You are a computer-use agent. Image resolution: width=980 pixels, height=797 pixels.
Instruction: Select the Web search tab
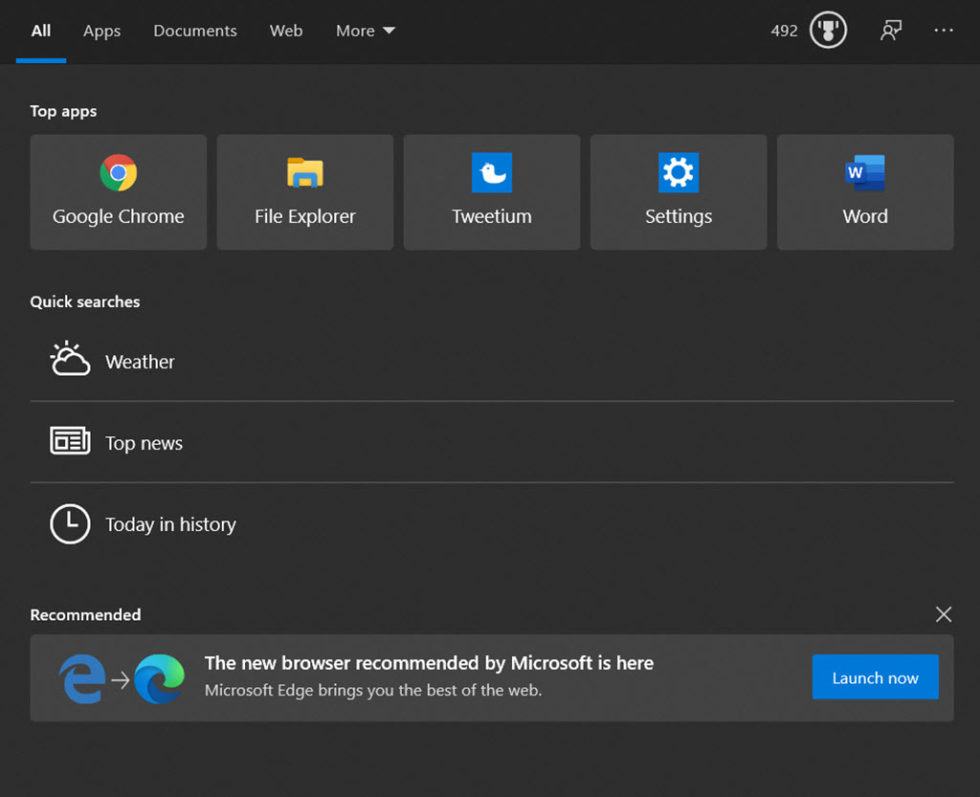[x=286, y=30]
